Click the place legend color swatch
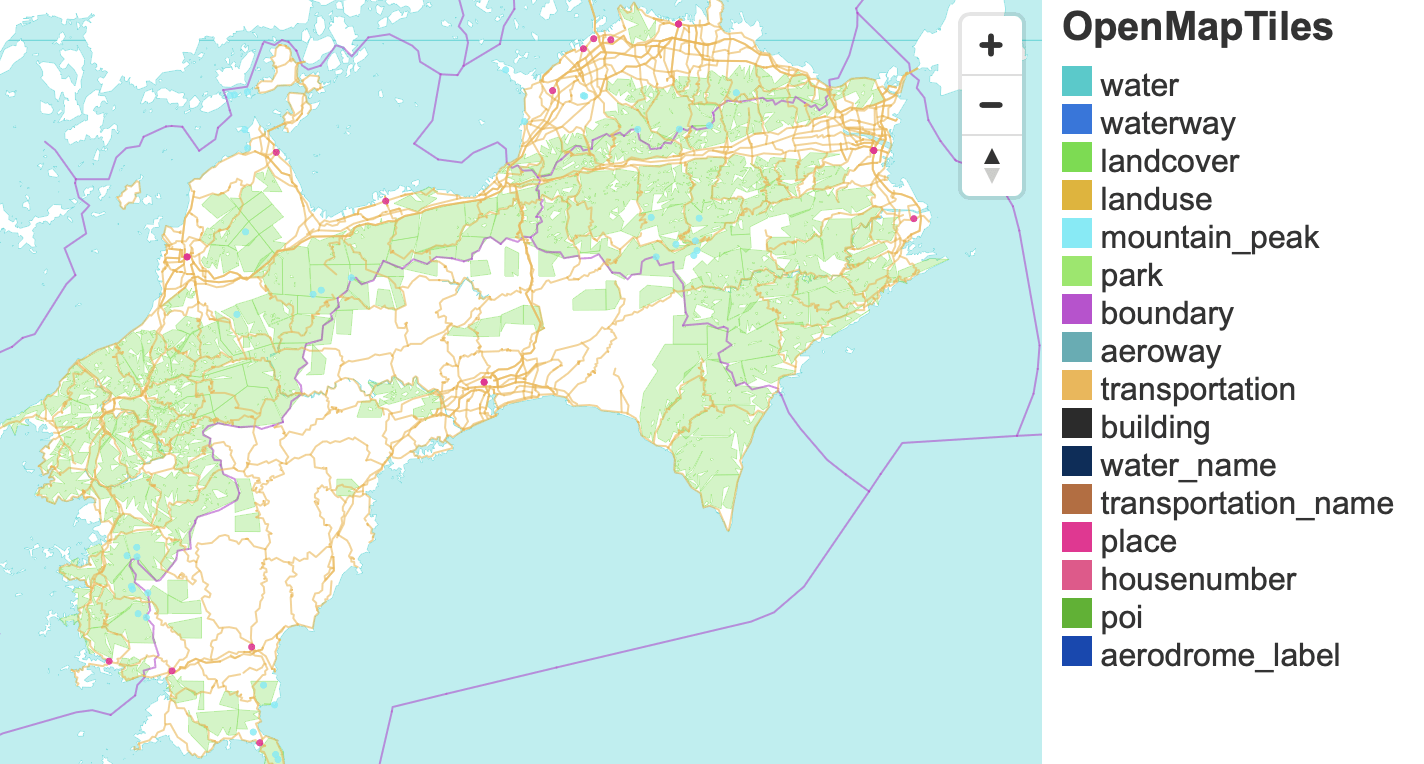Image resolution: width=1424 pixels, height=764 pixels. (1077, 538)
